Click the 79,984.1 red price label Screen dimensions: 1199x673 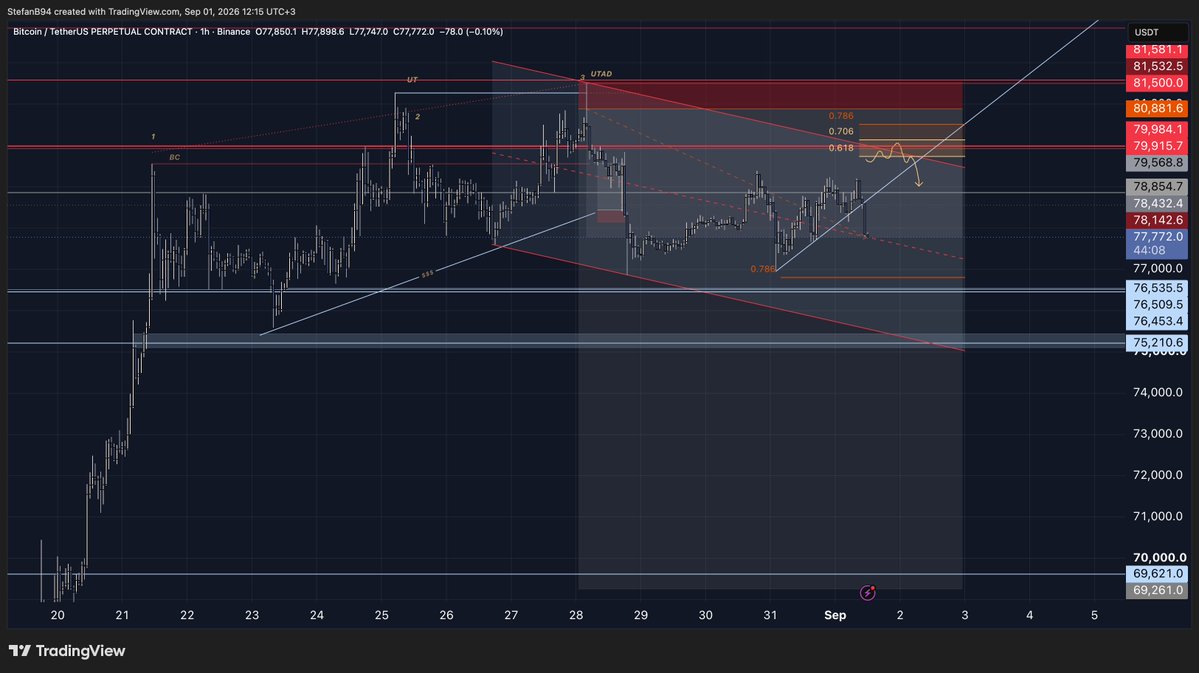pos(1158,129)
